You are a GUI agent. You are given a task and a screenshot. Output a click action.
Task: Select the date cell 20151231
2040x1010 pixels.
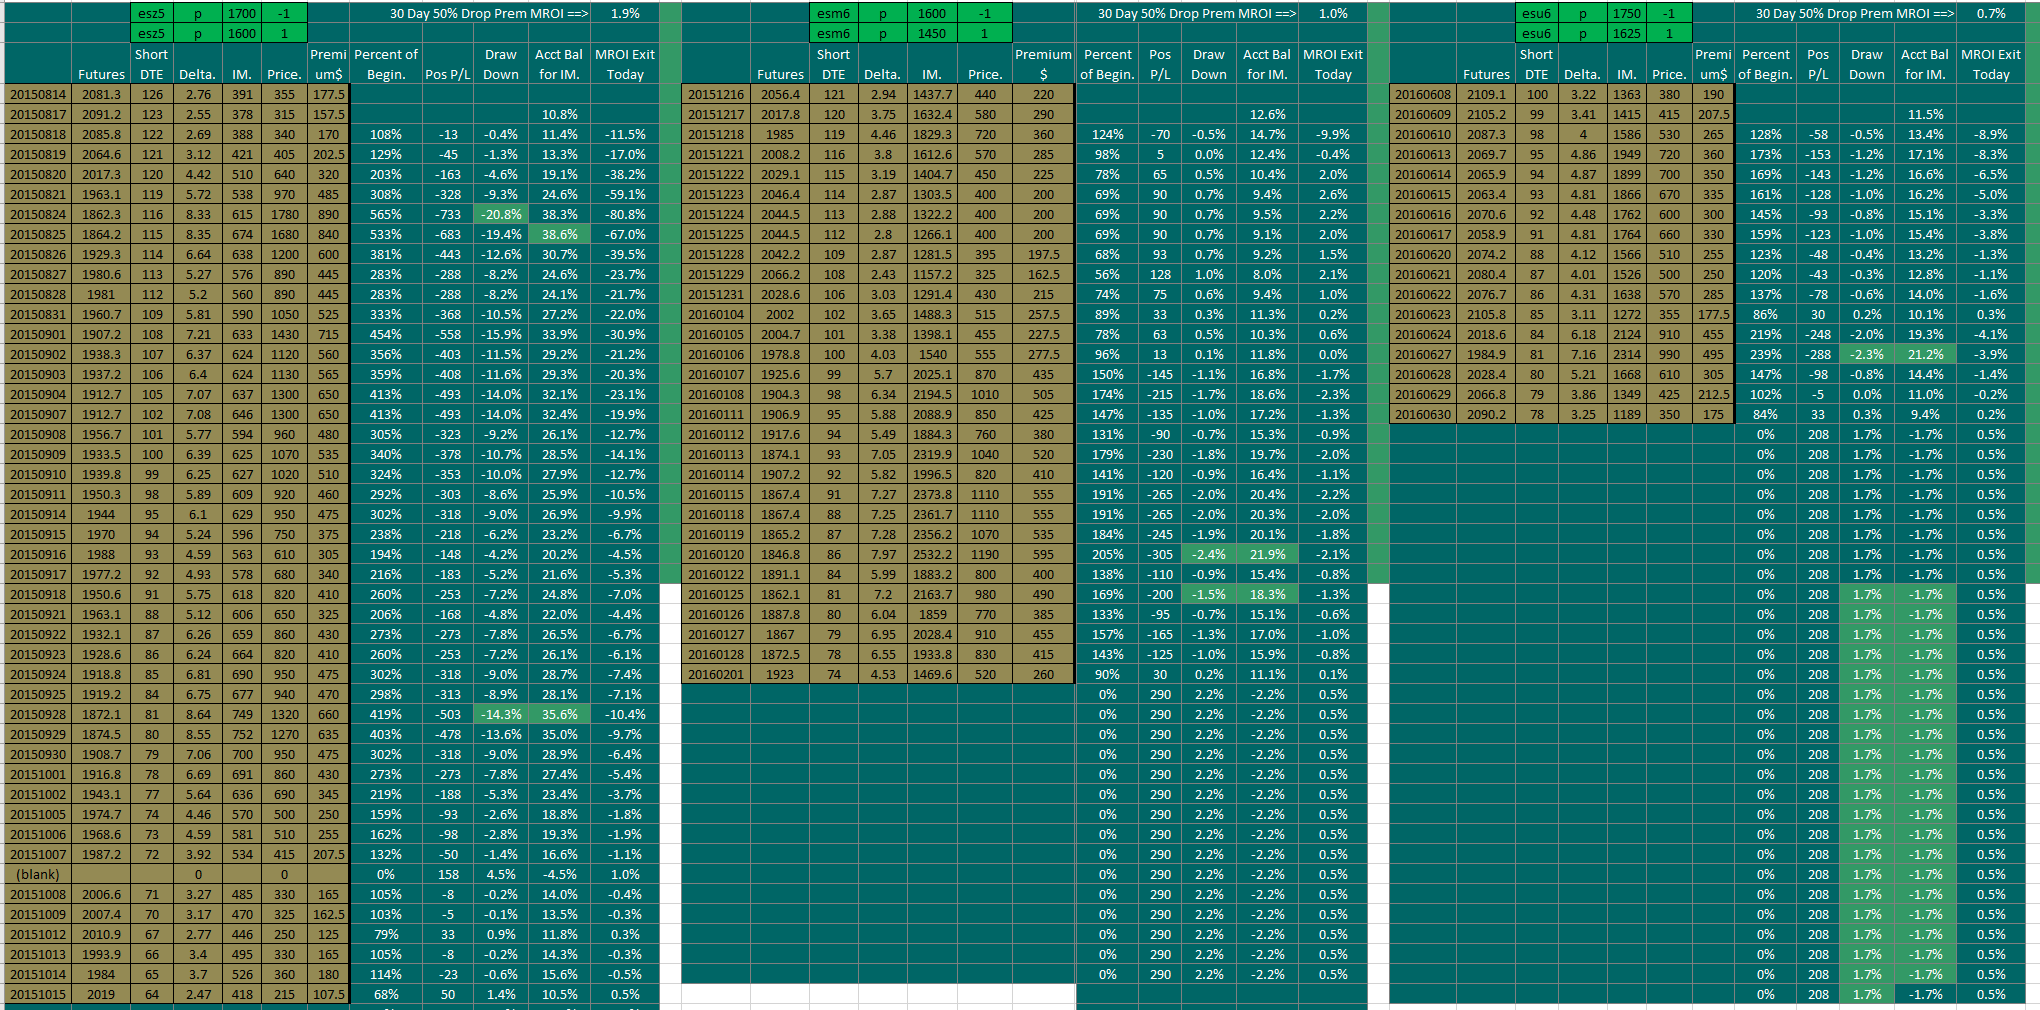(716, 295)
